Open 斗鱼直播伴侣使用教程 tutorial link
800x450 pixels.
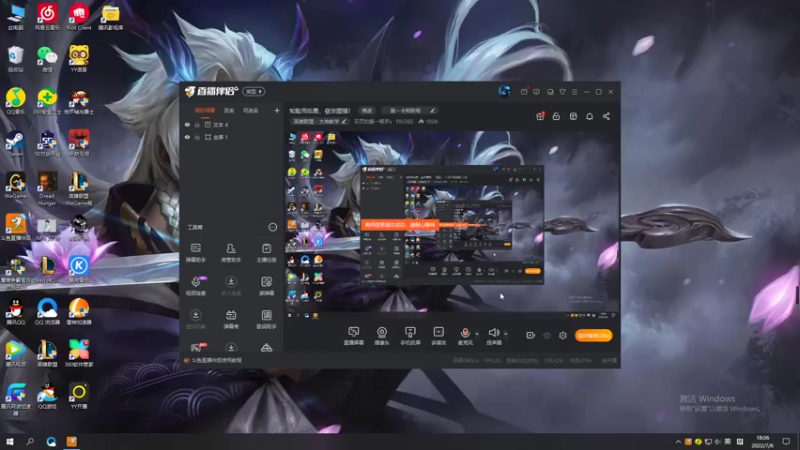click(x=216, y=360)
